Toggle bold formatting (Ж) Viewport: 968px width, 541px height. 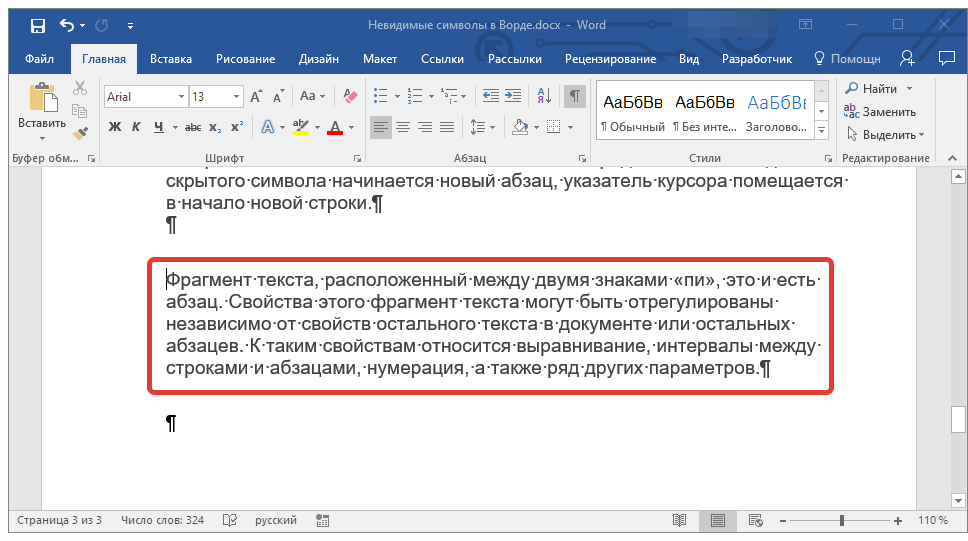click(x=114, y=127)
